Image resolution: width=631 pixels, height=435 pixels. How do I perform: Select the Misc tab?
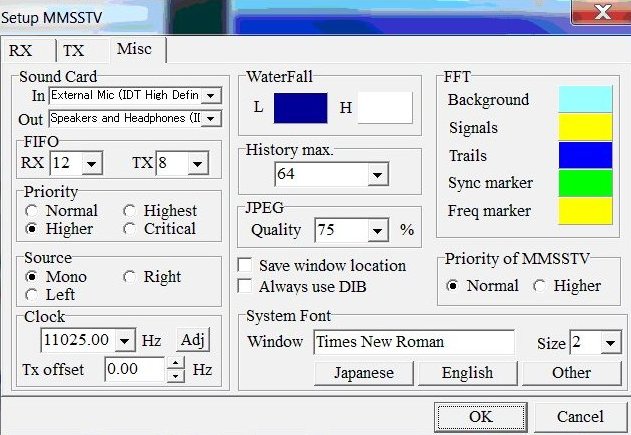pos(137,49)
